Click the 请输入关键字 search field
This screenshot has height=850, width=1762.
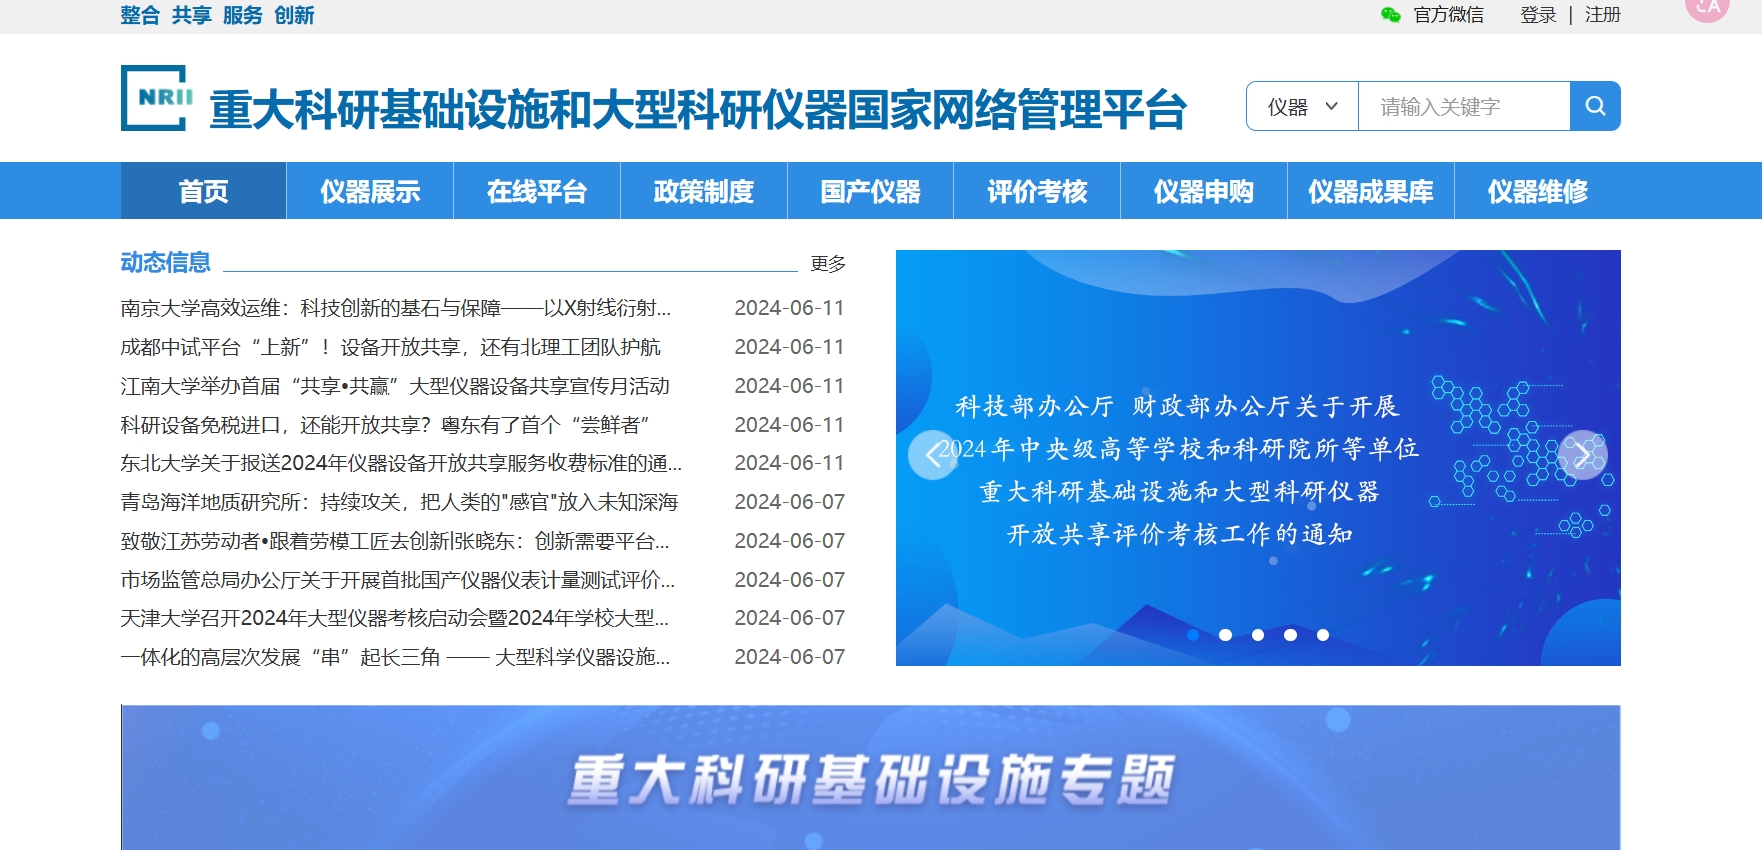1464,106
